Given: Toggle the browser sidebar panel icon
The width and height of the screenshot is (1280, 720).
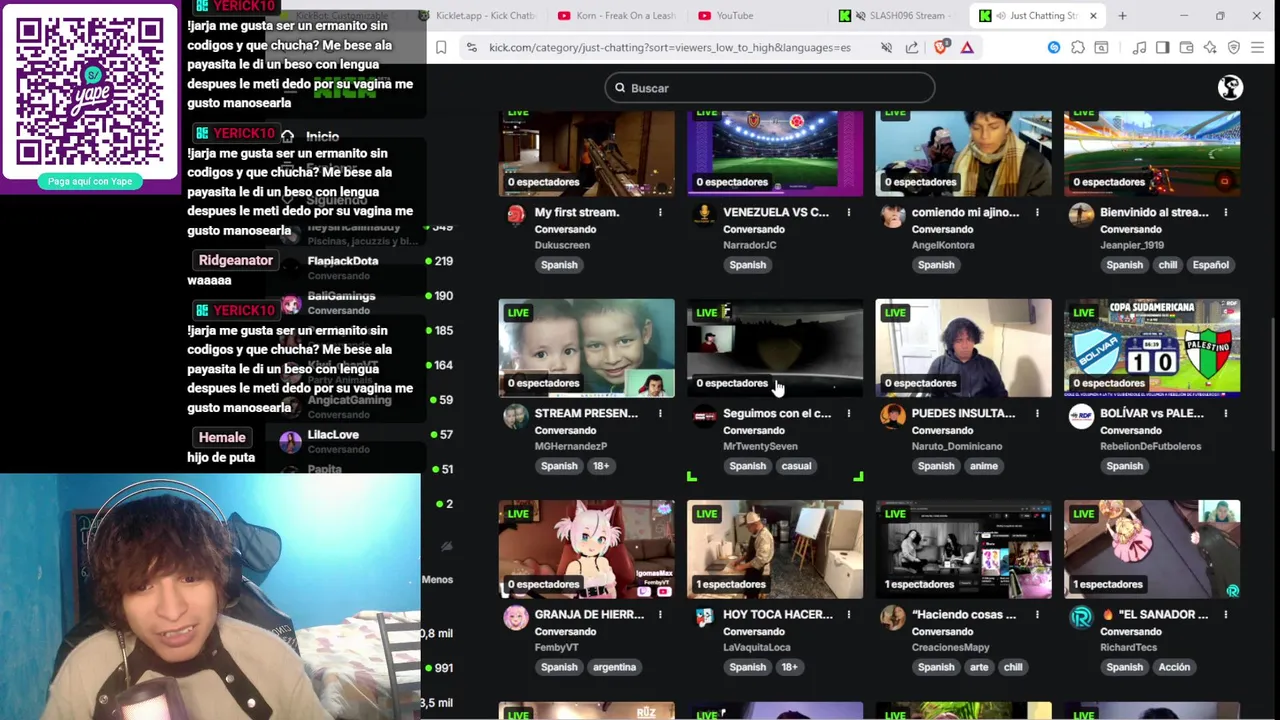Looking at the screenshot, I should (1162, 47).
